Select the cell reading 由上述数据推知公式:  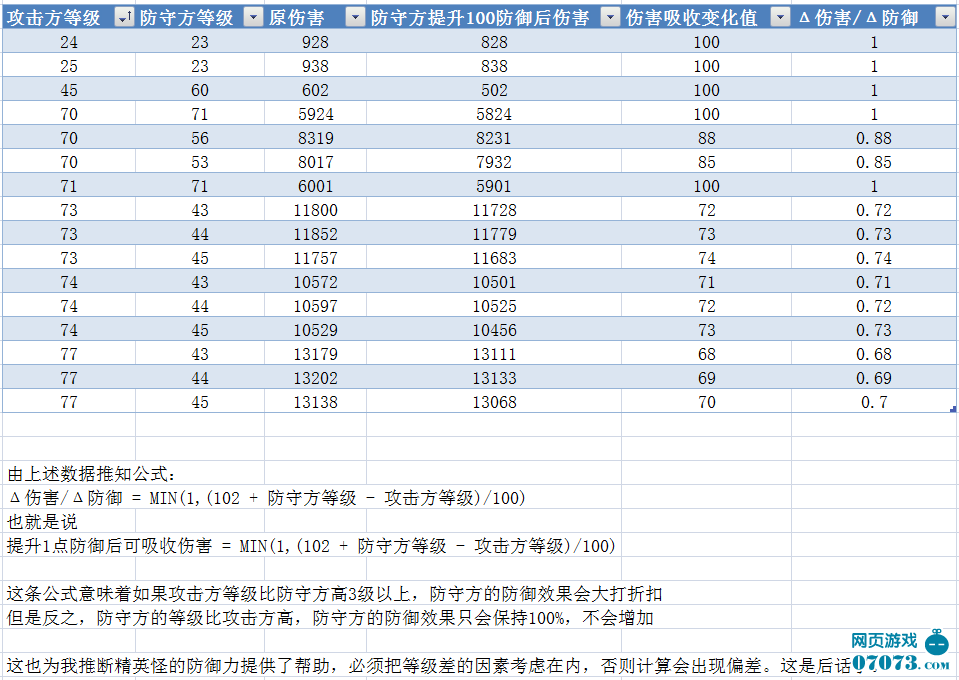click(91, 474)
